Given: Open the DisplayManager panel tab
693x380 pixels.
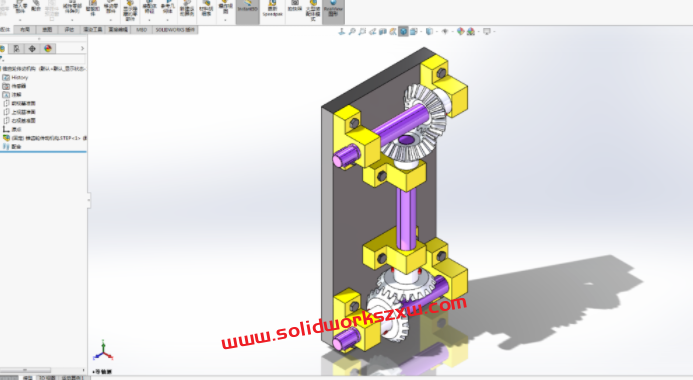Looking at the screenshot, I should click(x=48, y=49).
